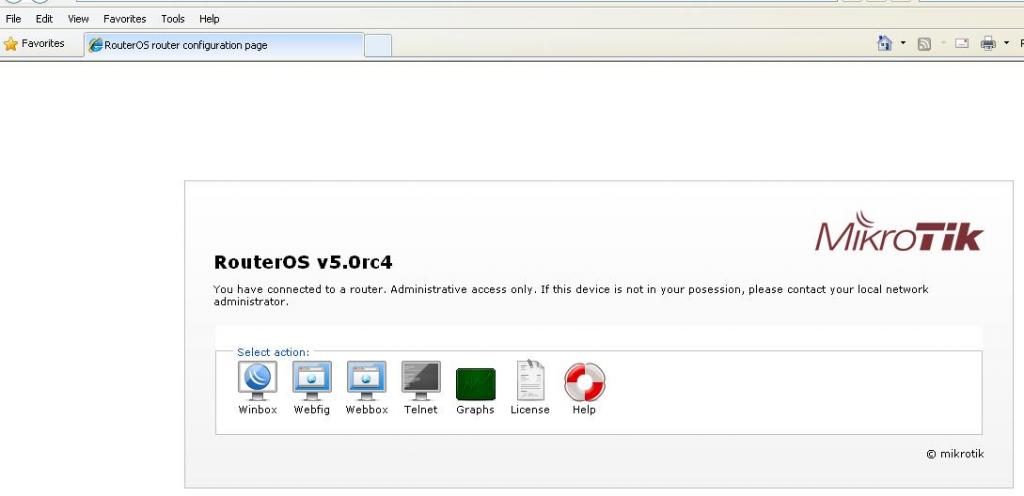Expand the Home button dropdown arrow
The width and height of the screenshot is (1024, 496).
point(903,44)
